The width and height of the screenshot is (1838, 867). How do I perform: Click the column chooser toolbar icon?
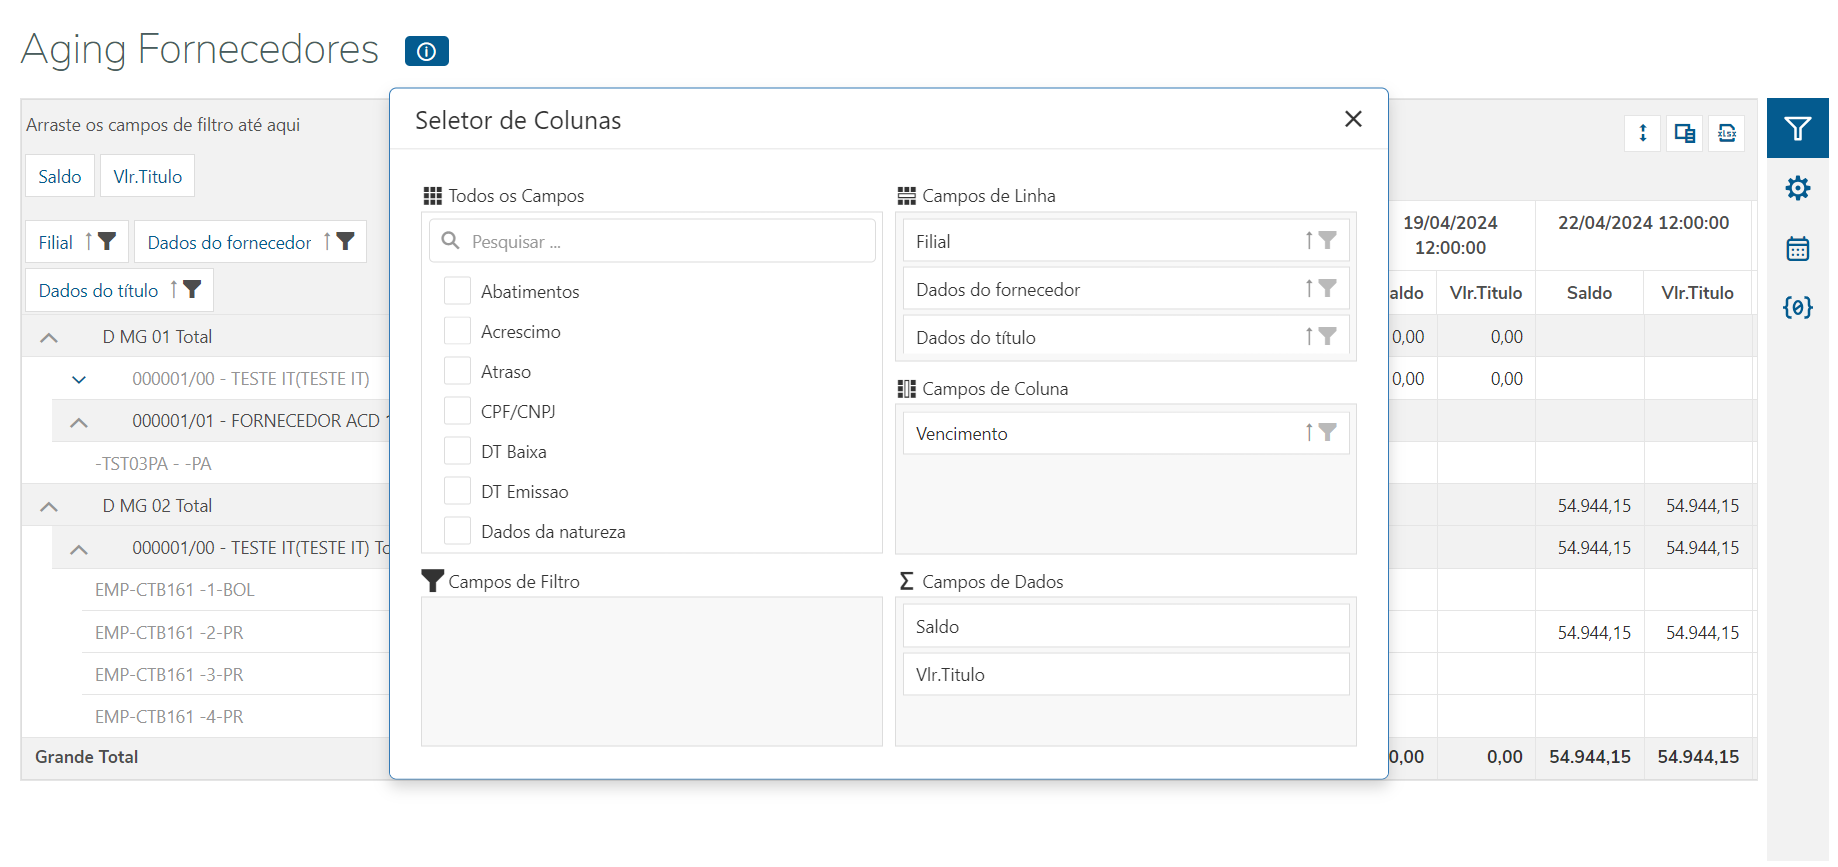(x=1685, y=133)
